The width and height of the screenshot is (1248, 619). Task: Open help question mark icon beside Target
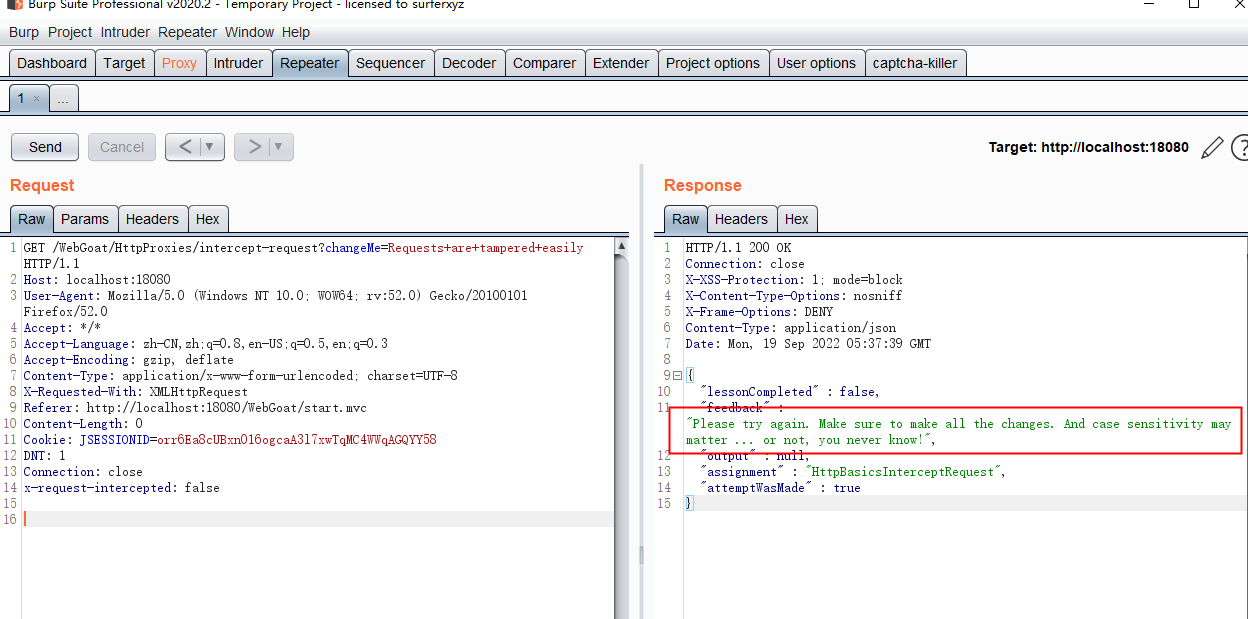point(1240,148)
